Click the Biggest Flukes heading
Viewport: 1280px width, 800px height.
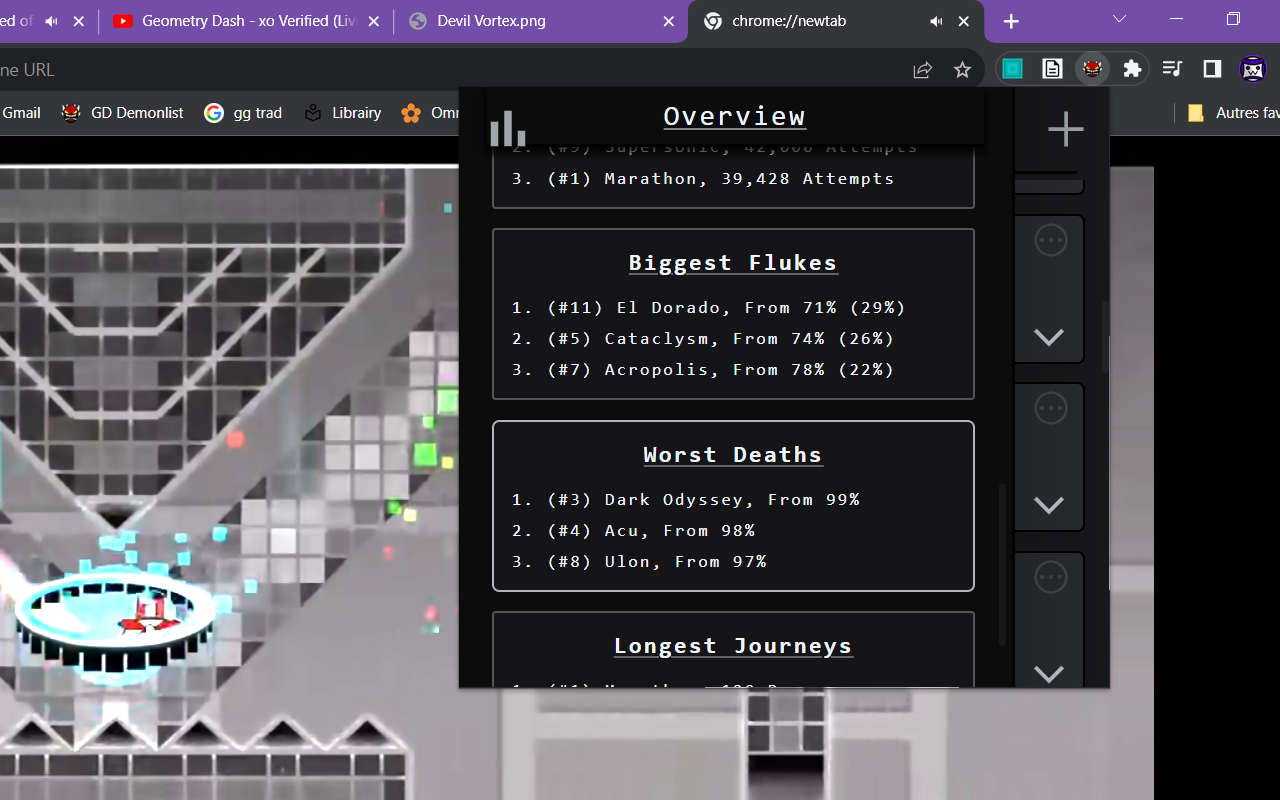pyautogui.click(x=733, y=263)
